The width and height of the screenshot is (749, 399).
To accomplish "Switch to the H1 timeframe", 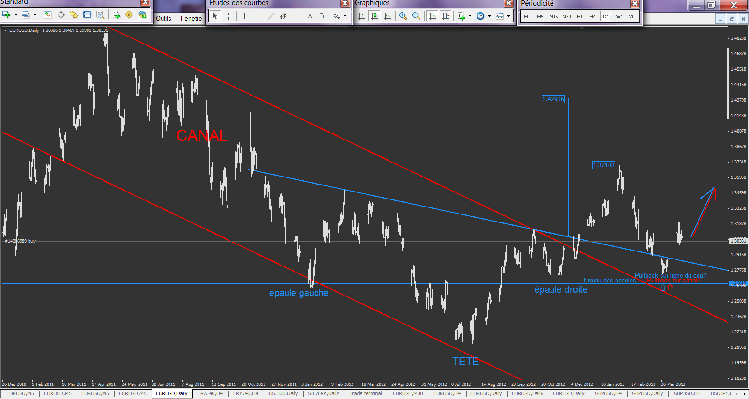I will 579,16.
